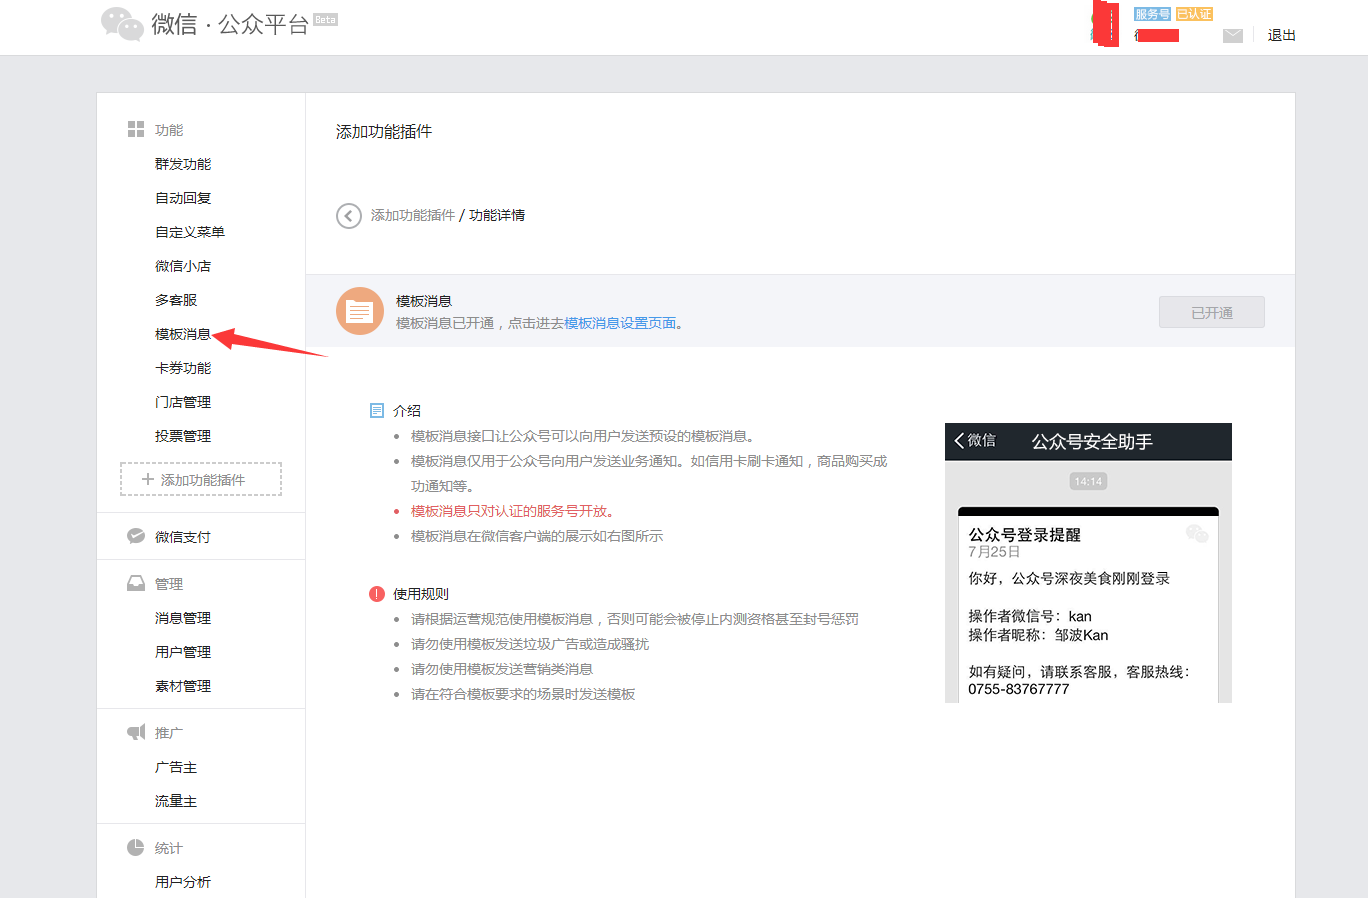Screen dimensions: 1368x898
Task: Open 门店管理 in the sidebar
Action: (x=183, y=402)
